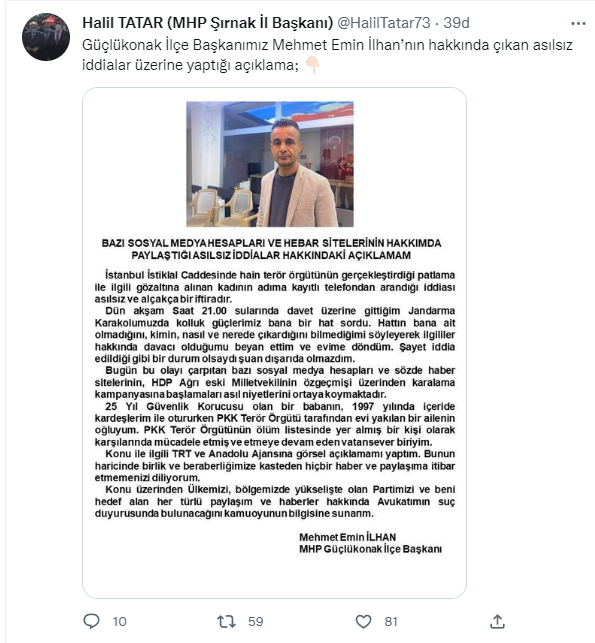Screen dimensions: 595x643
Task: Click the blank area below the signature in statement card
Action: 274,576
